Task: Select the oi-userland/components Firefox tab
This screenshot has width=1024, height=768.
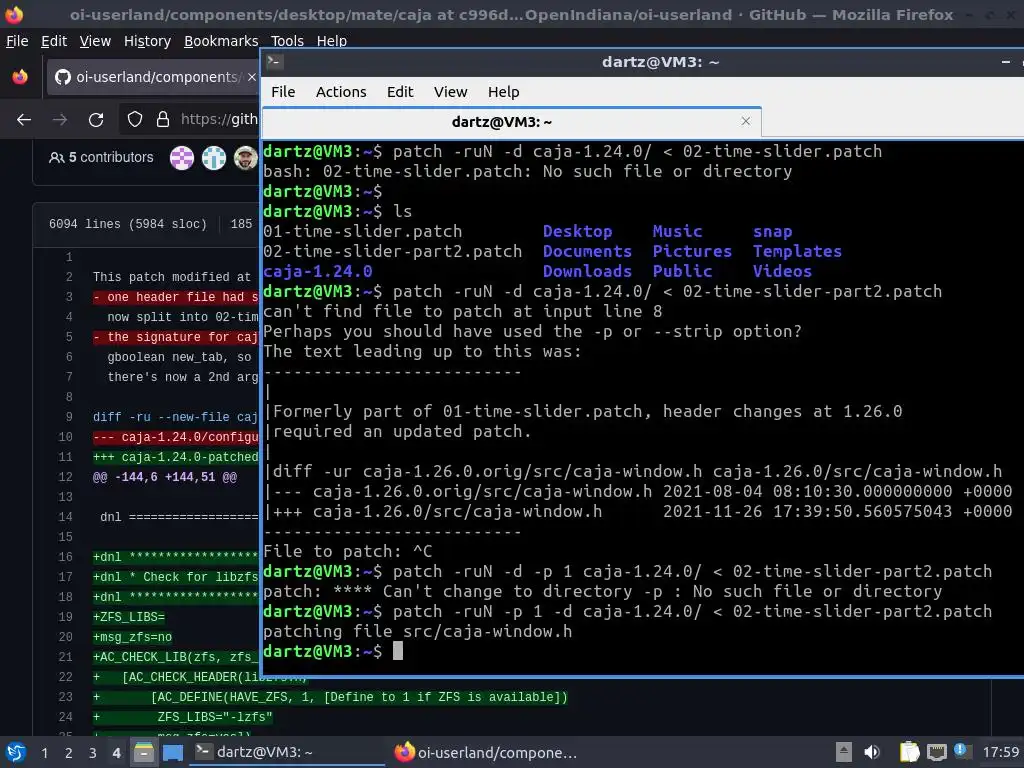Action: click(x=153, y=77)
